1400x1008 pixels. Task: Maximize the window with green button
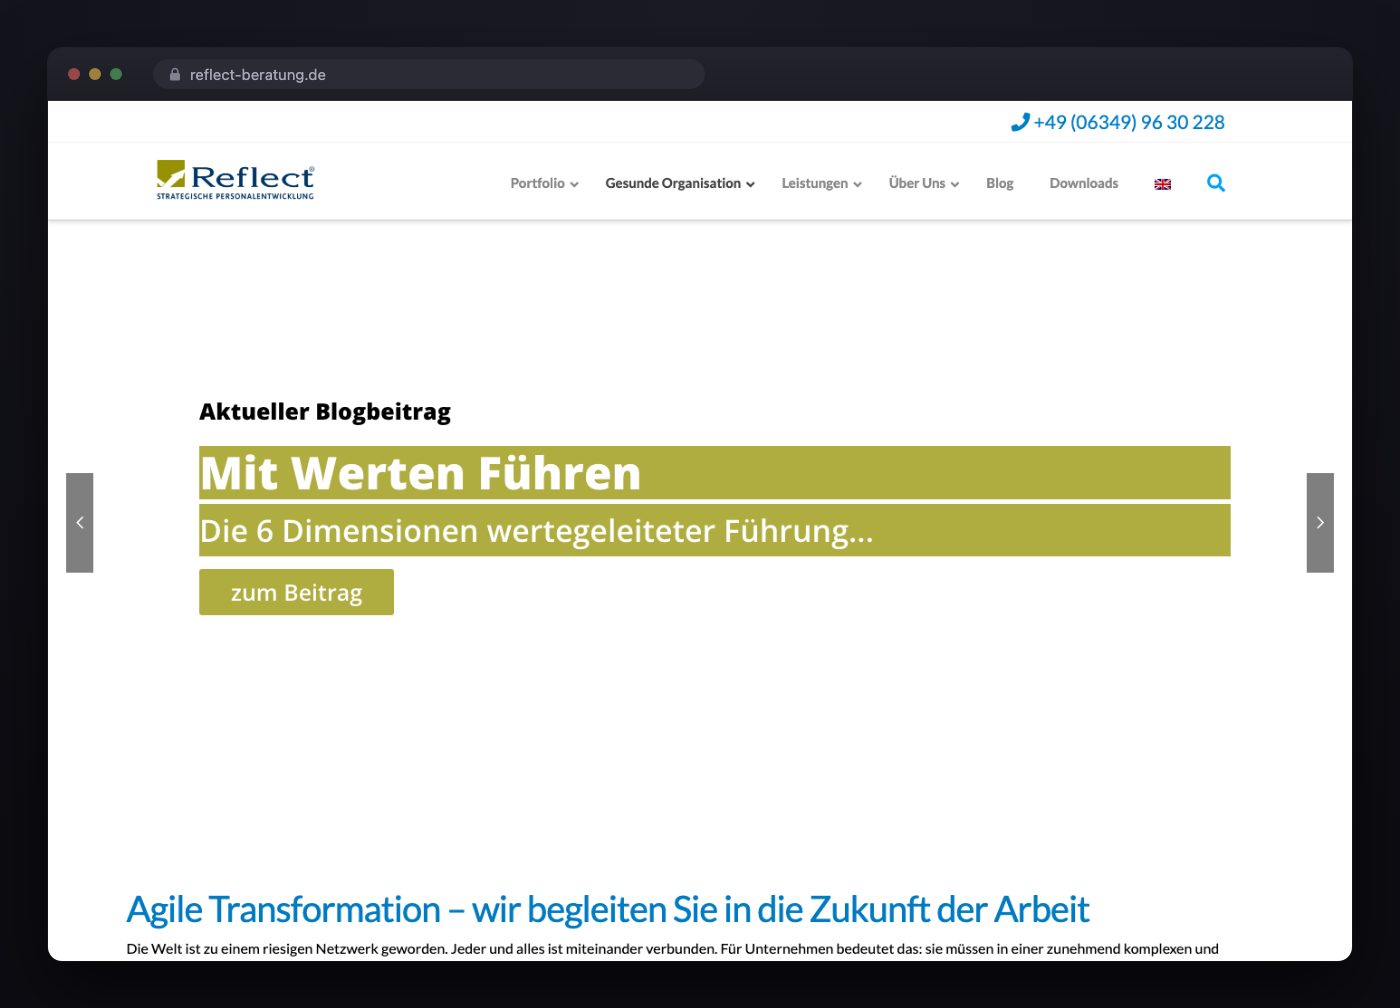click(x=116, y=74)
